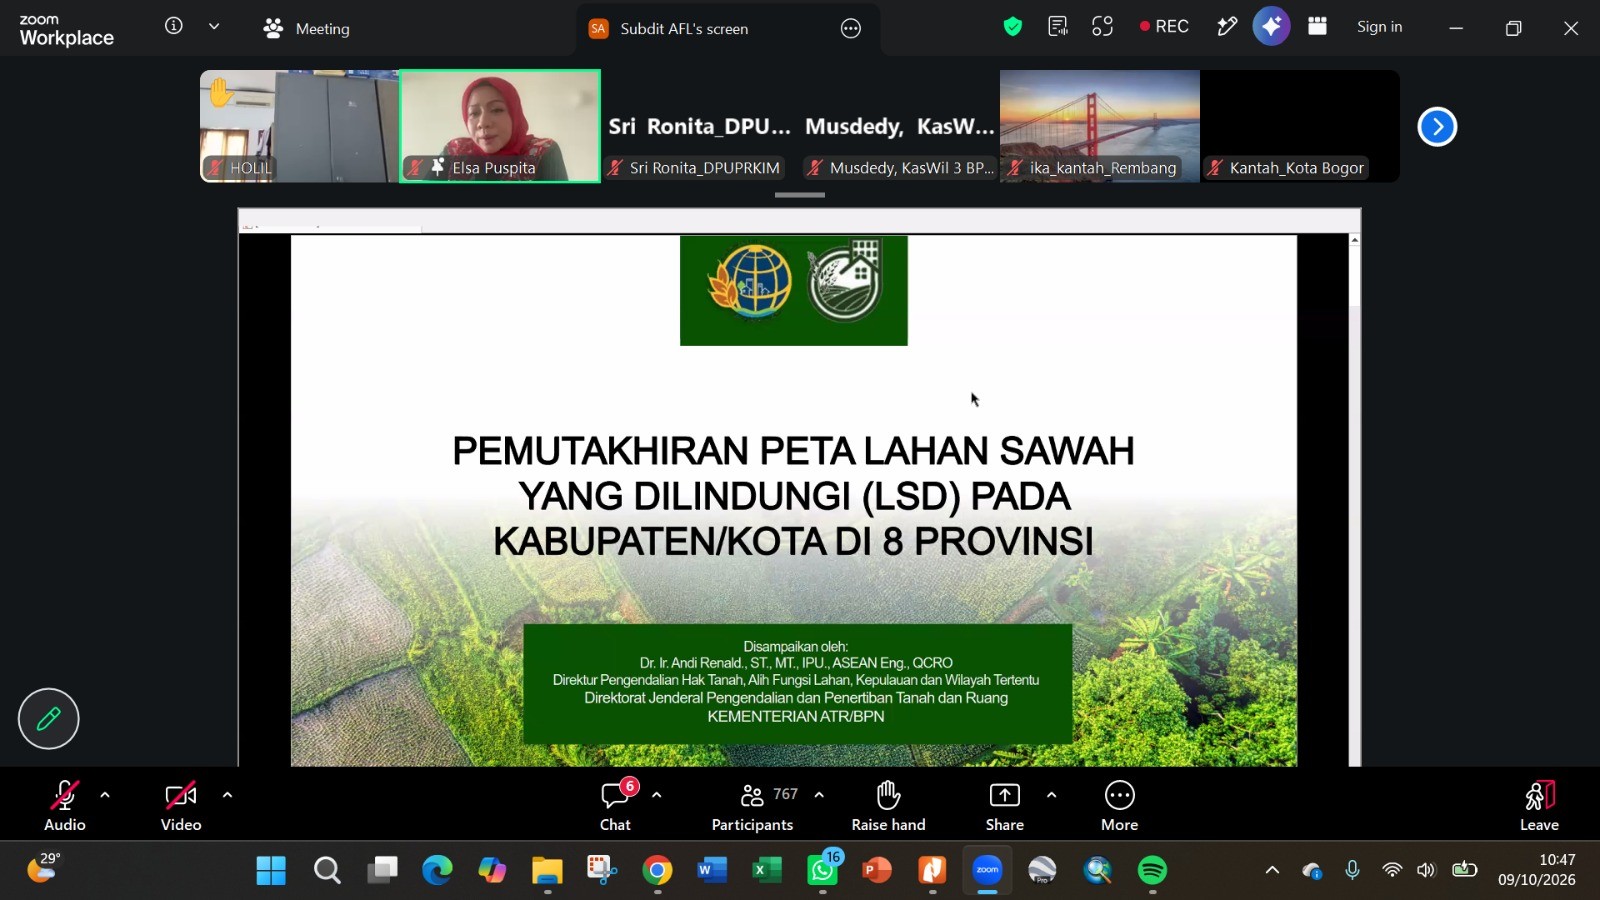Expand chat options caret
1600x900 pixels.
coord(657,796)
